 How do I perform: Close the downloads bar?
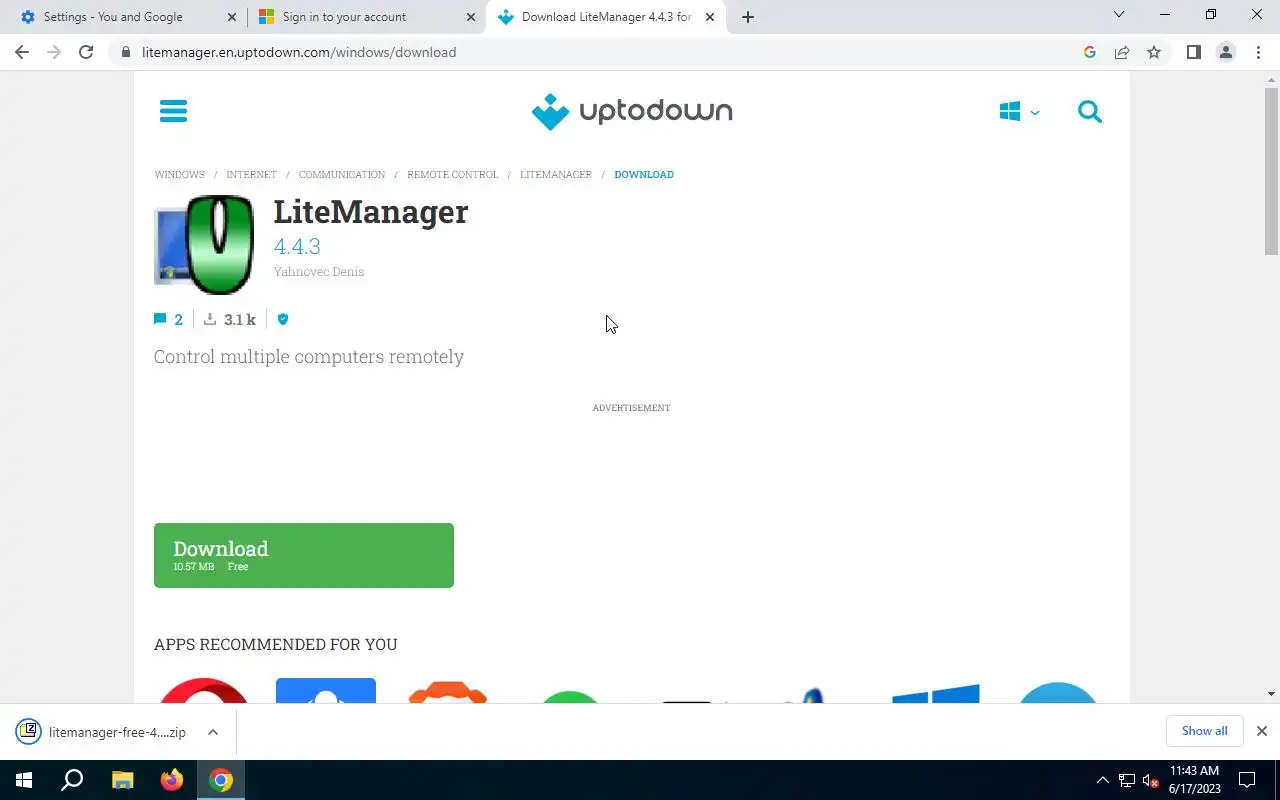[x=1262, y=731]
